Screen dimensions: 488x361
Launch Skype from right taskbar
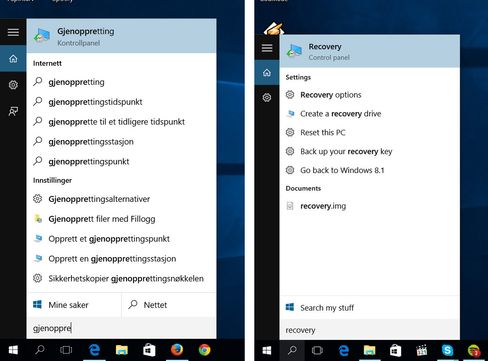(447, 351)
